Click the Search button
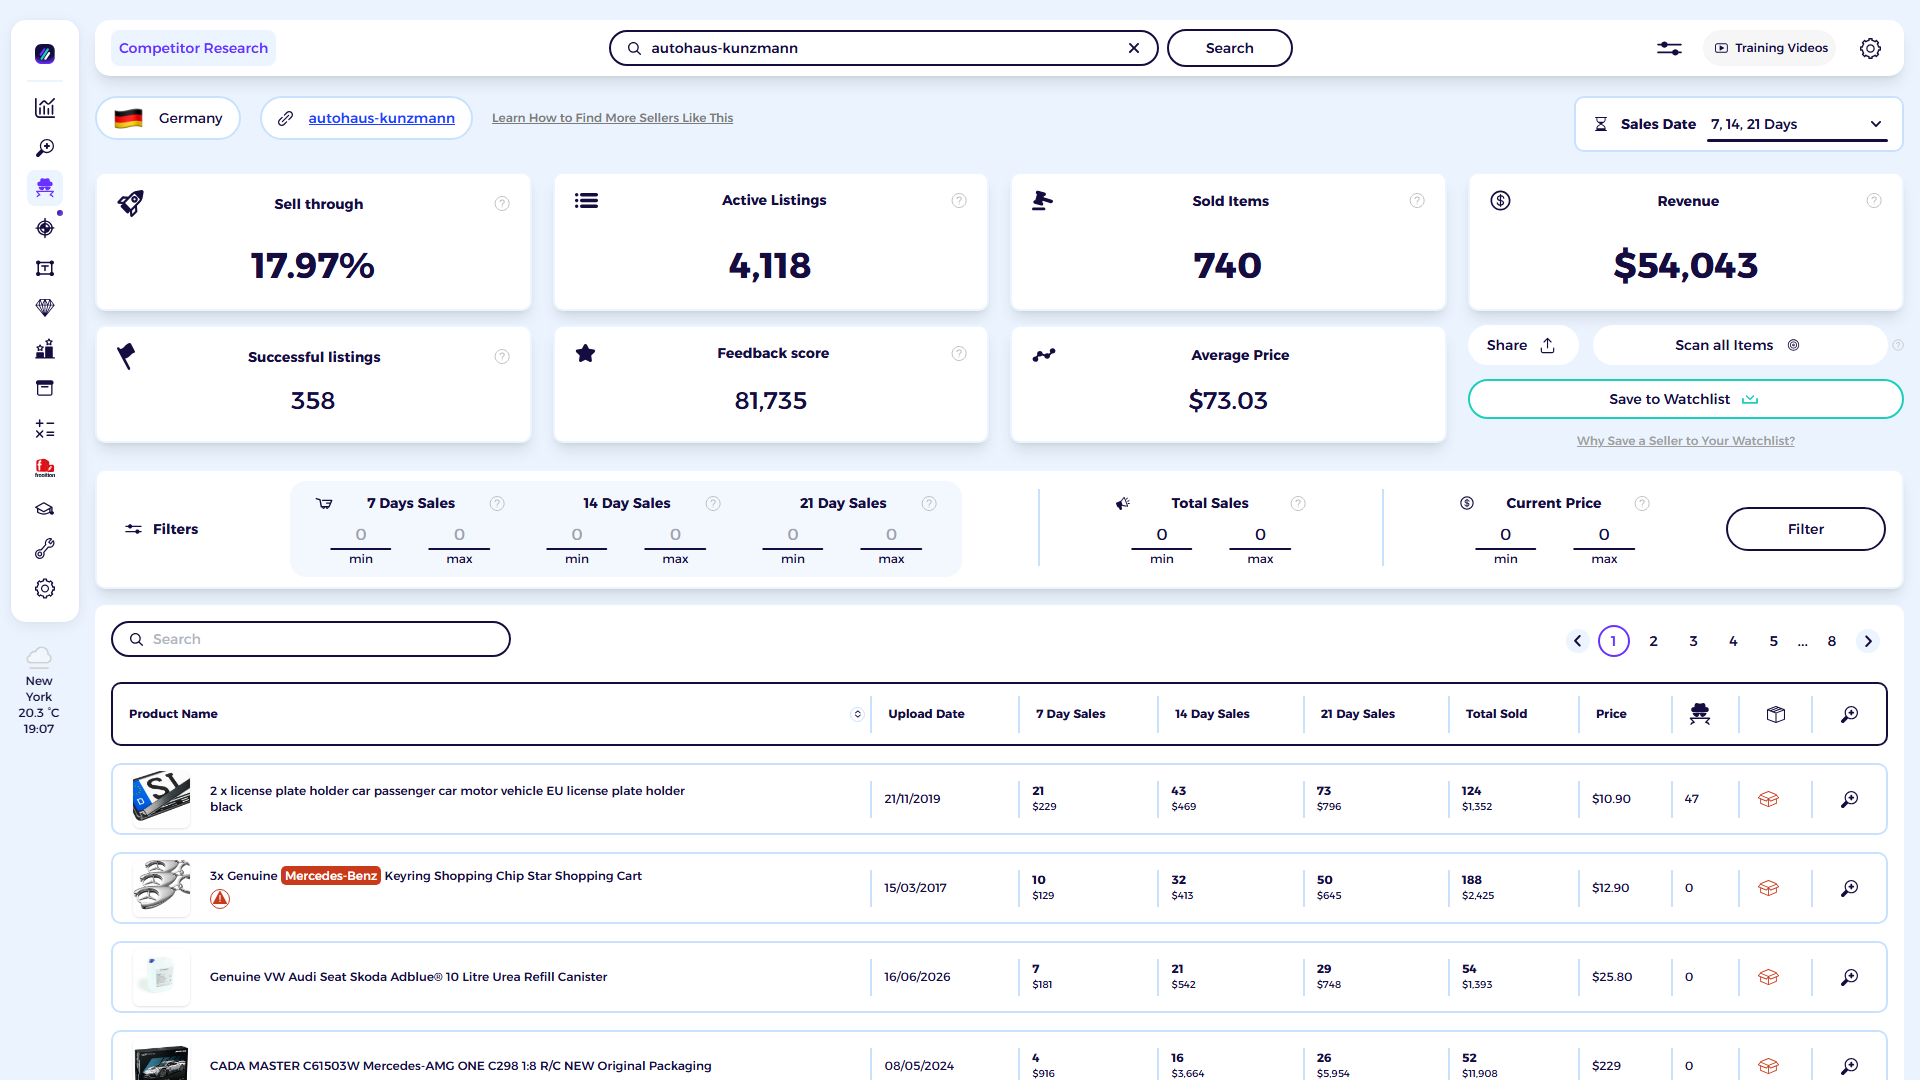This screenshot has width=1920, height=1080. click(1229, 48)
